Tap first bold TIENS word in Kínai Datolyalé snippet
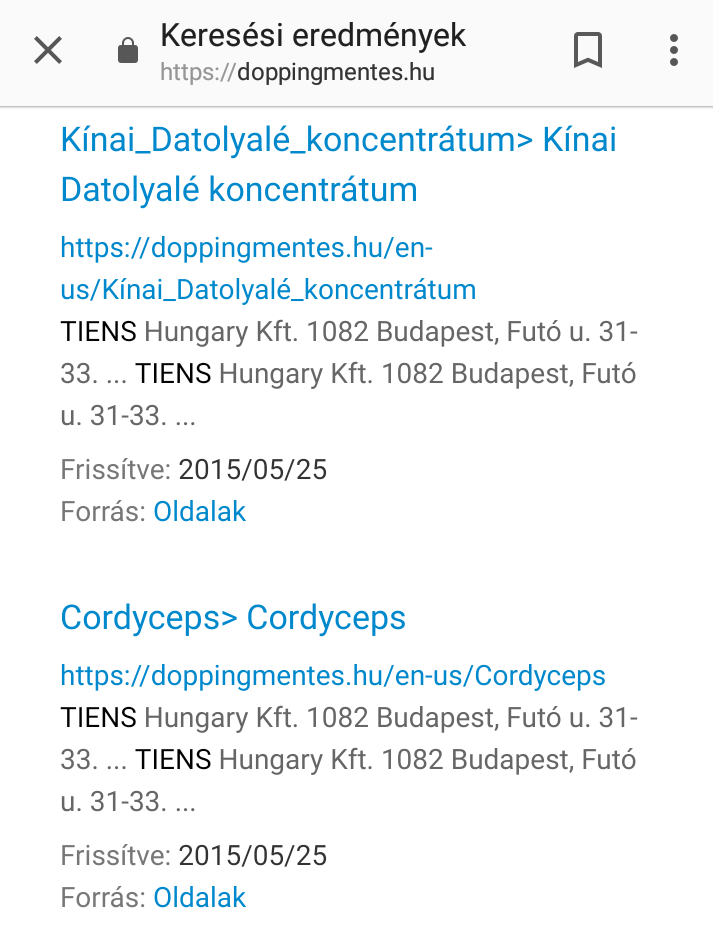The width and height of the screenshot is (713, 948). 99,332
